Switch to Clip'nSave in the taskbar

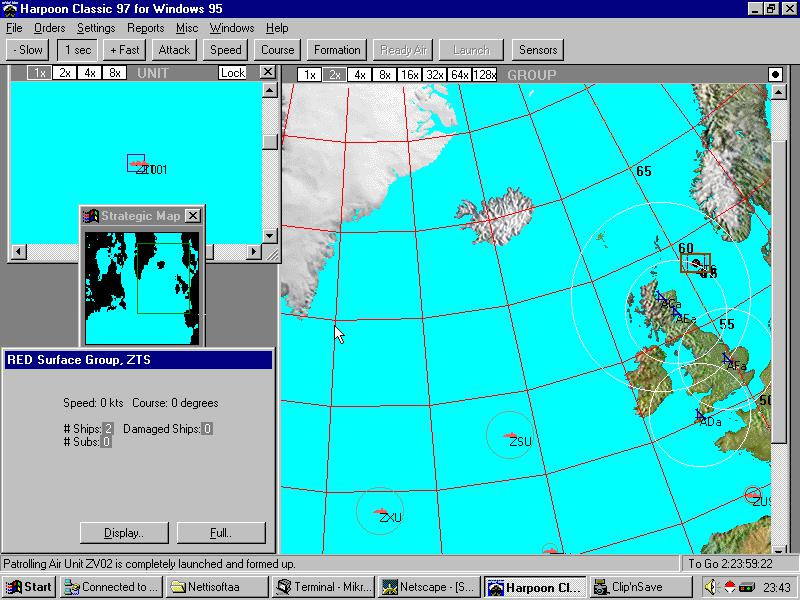pyautogui.click(x=641, y=587)
